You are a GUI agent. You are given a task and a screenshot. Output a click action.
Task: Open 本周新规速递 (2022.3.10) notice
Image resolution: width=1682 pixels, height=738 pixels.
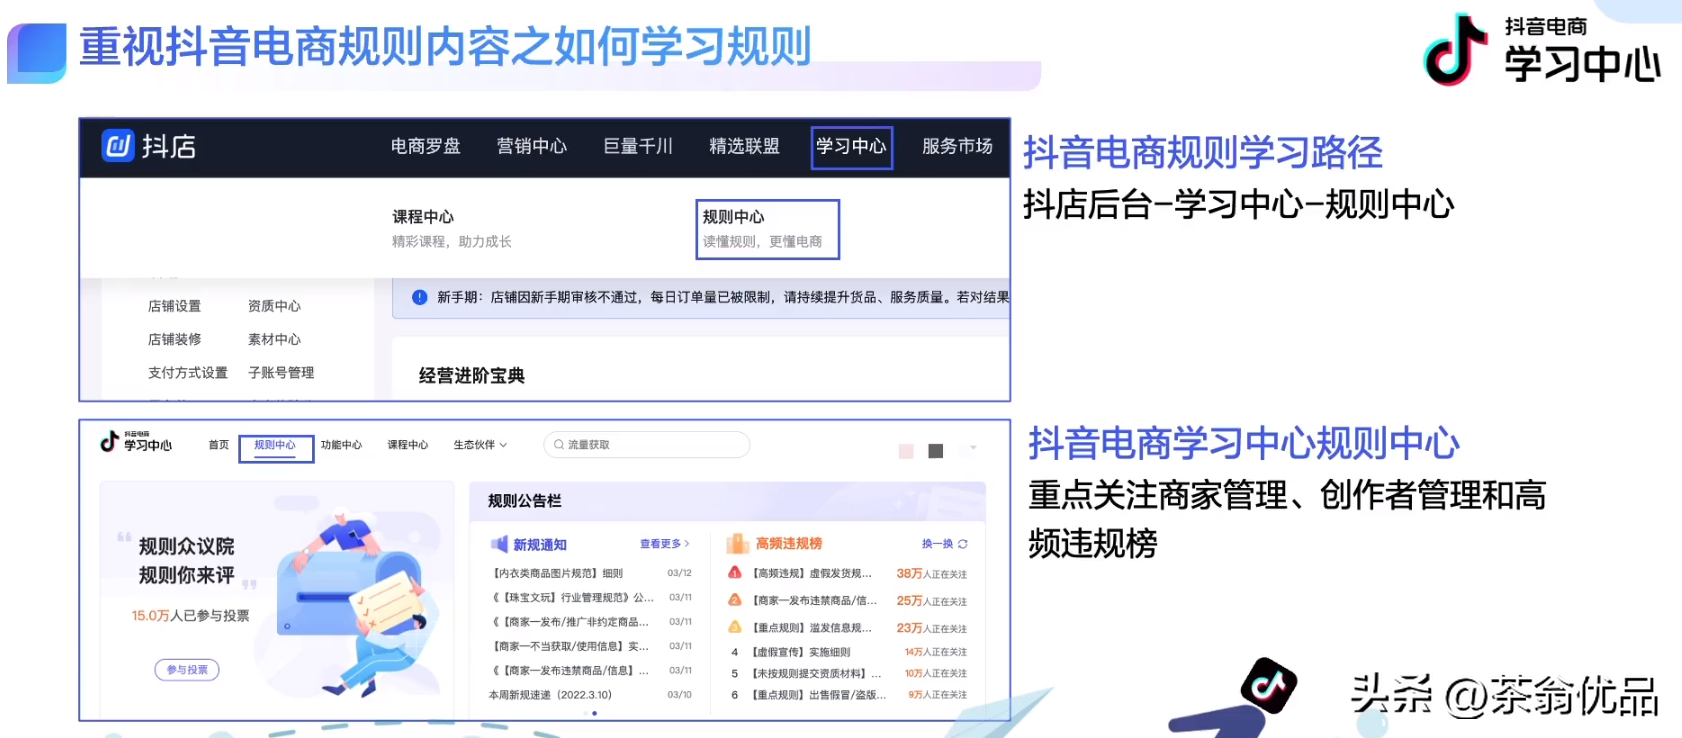550,695
